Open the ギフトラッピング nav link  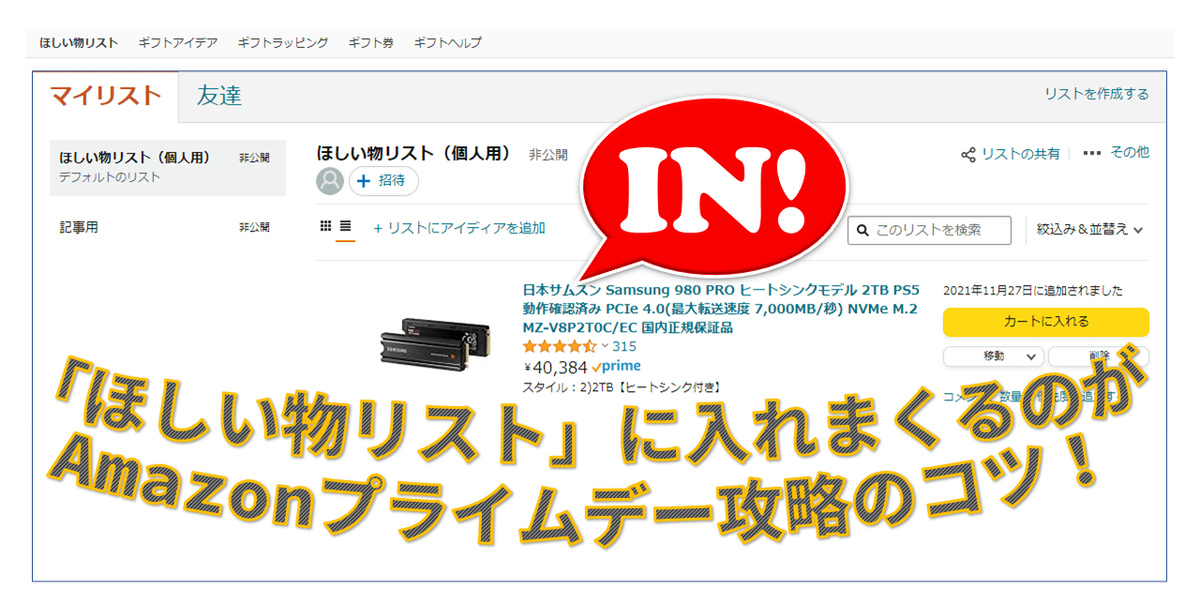[x=283, y=43]
